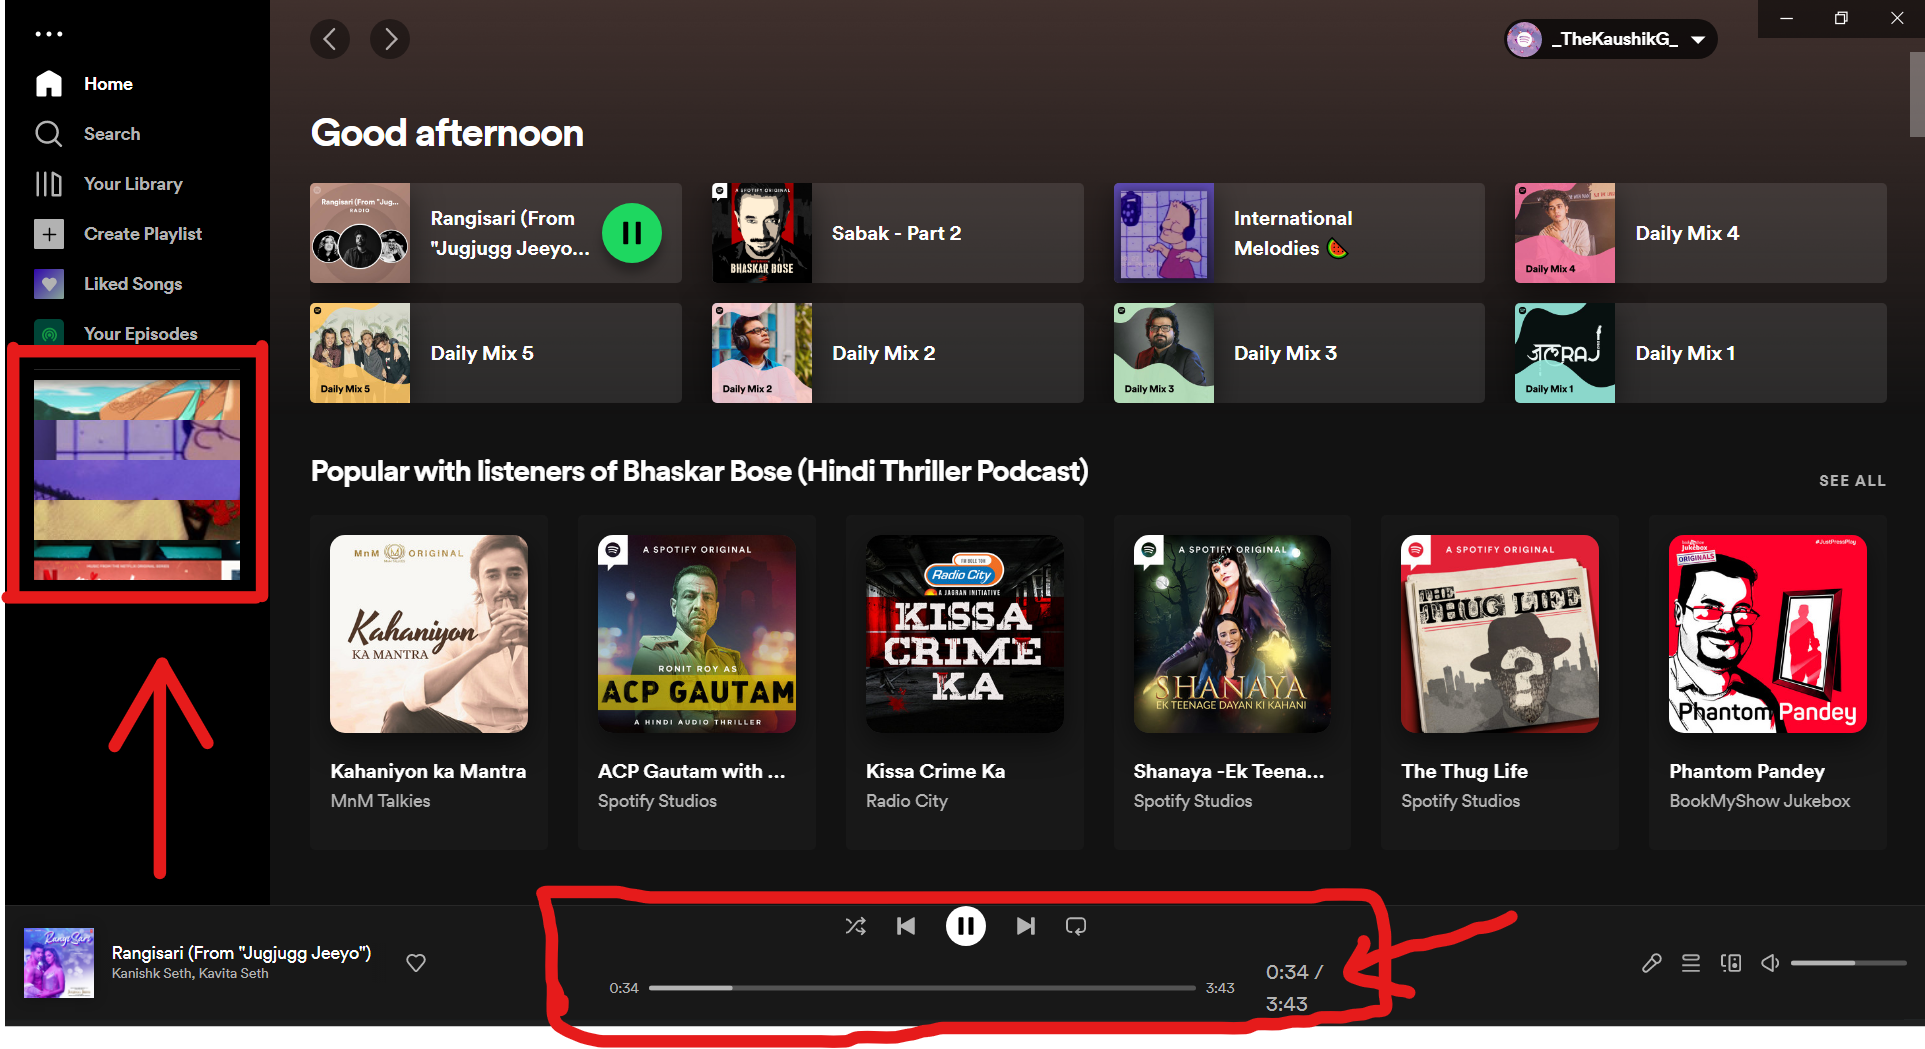Screen dimensions: 1925x1049
Task: Open the Kissa Crime Ka podcast thumbnail
Action: [x=964, y=634]
